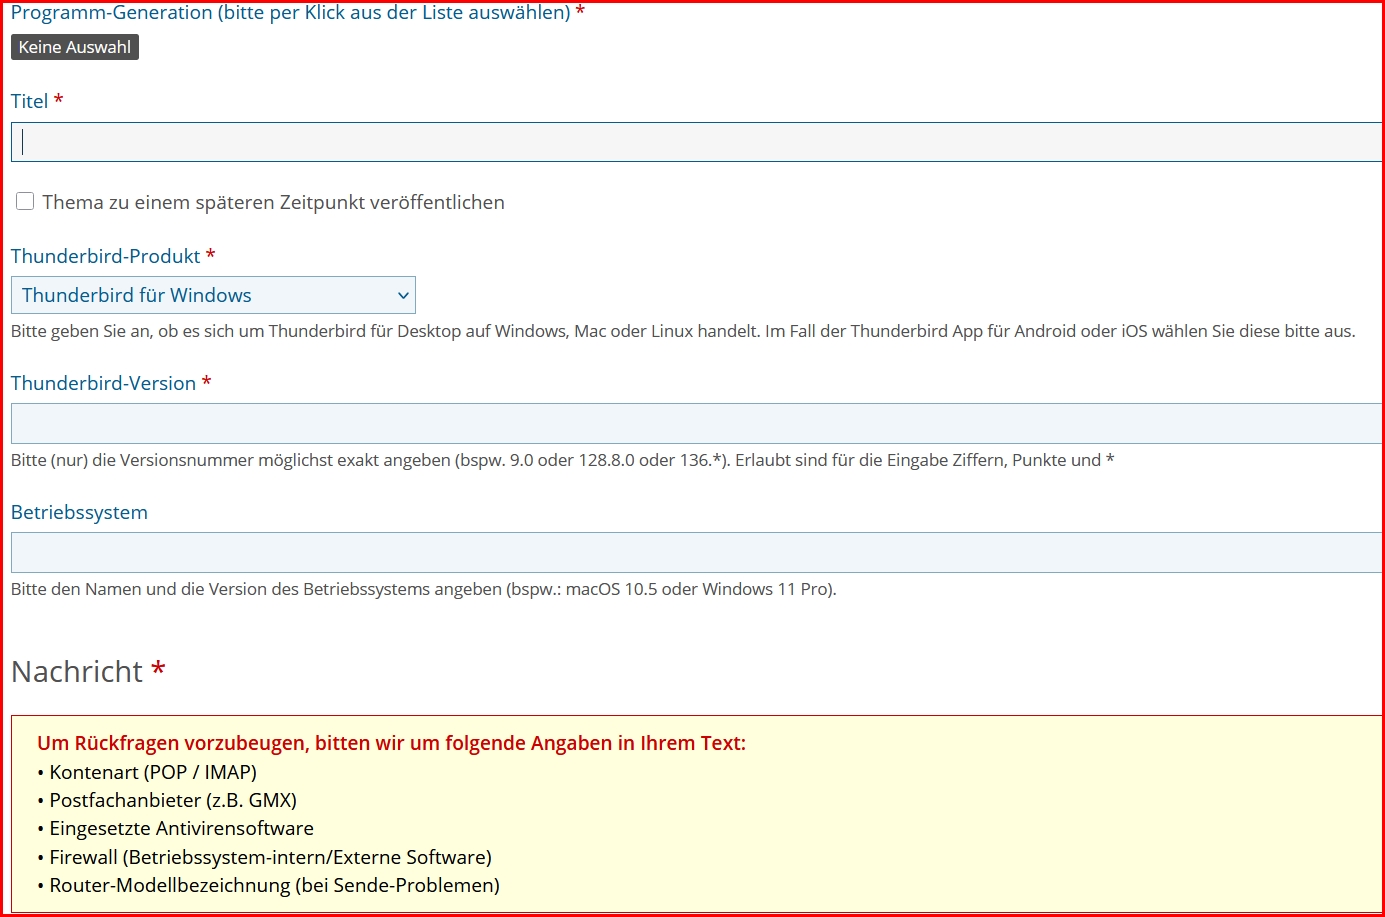This screenshot has height=917, width=1385.
Task: Enable publishing the Thema at a later time
Action: 25,201
